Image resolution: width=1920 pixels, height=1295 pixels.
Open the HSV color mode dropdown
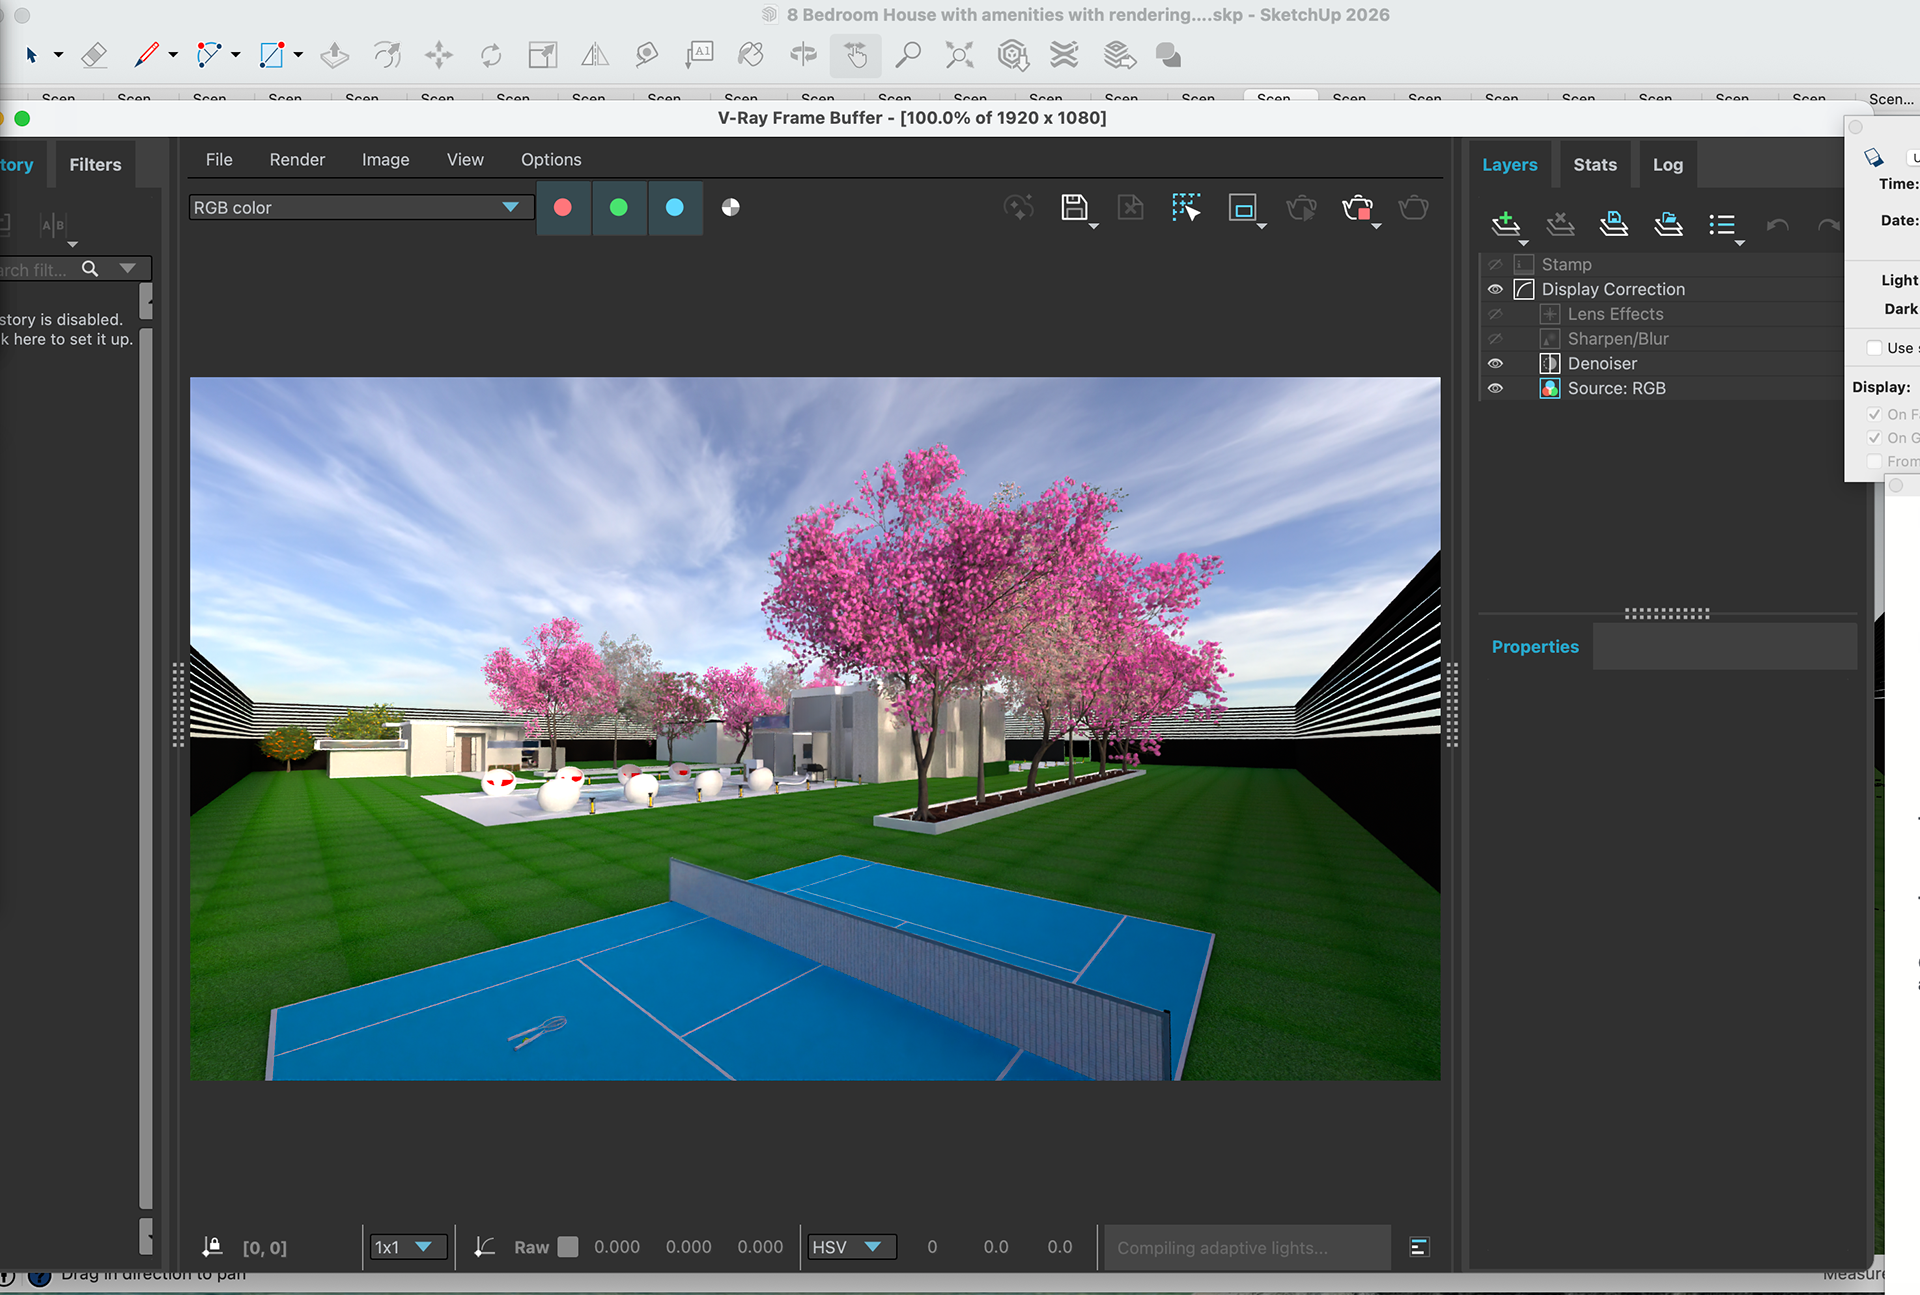(x=850, y=1247)
